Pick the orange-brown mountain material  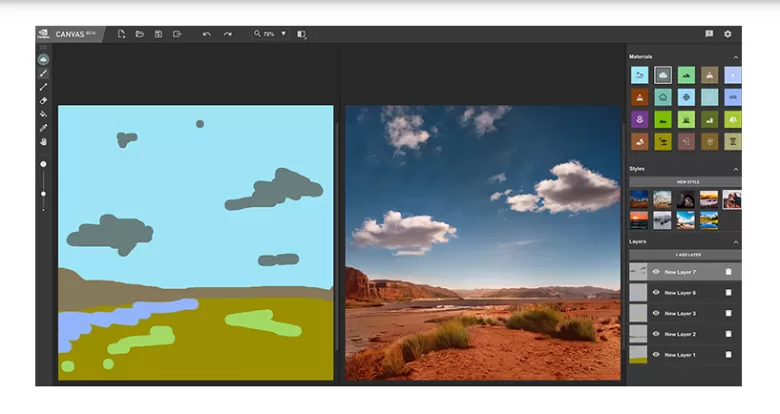pos(639,98)
